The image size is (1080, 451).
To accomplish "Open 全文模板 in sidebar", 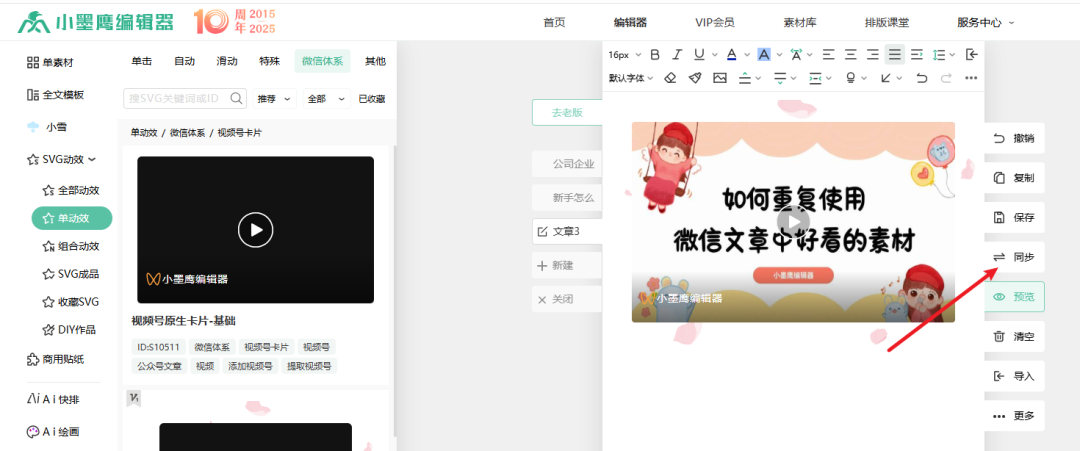I will click(x=55, y=95).
